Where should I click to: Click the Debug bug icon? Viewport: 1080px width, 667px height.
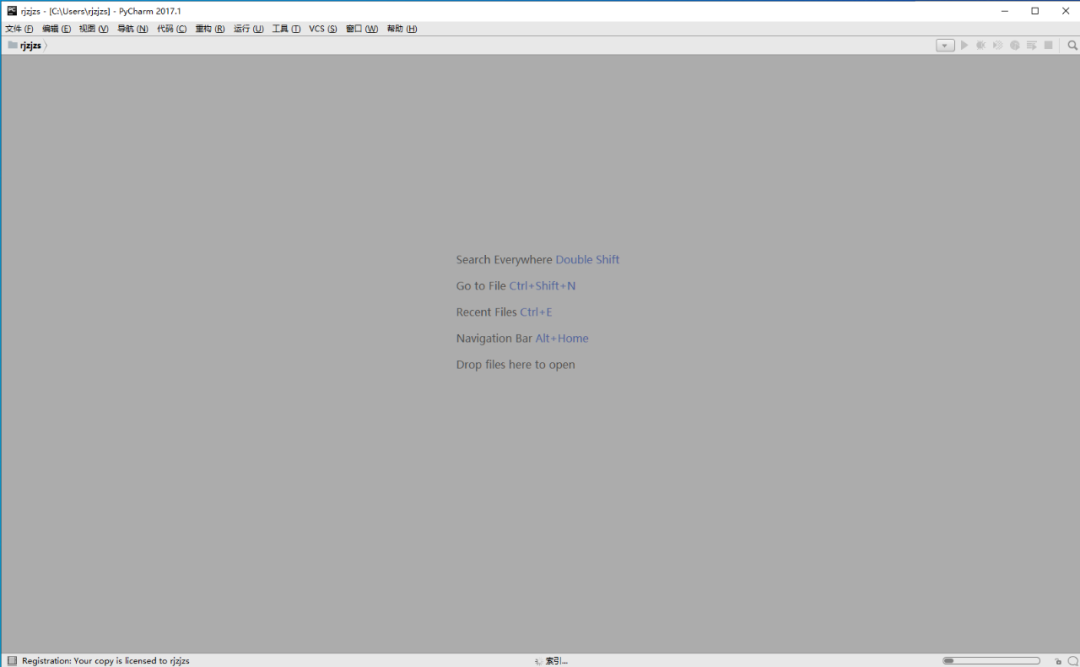(981, 45)
